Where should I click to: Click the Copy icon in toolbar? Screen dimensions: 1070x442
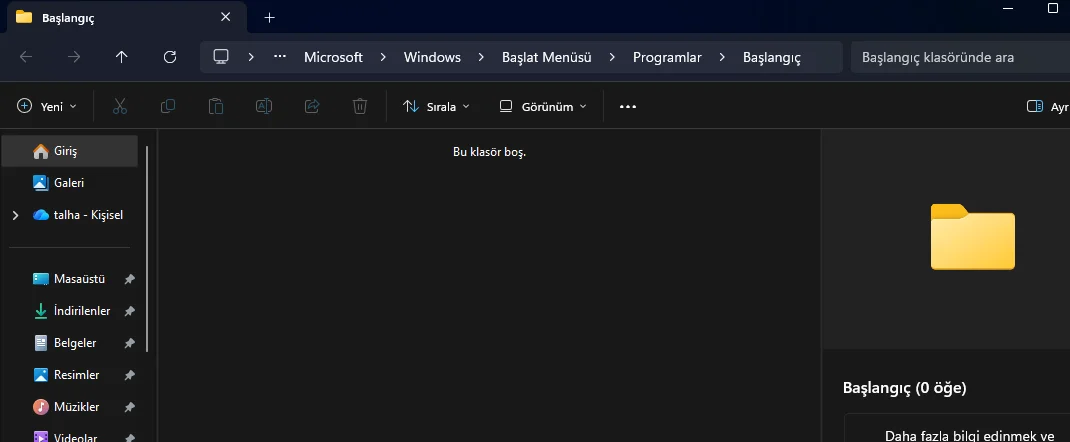coord(168,106)
